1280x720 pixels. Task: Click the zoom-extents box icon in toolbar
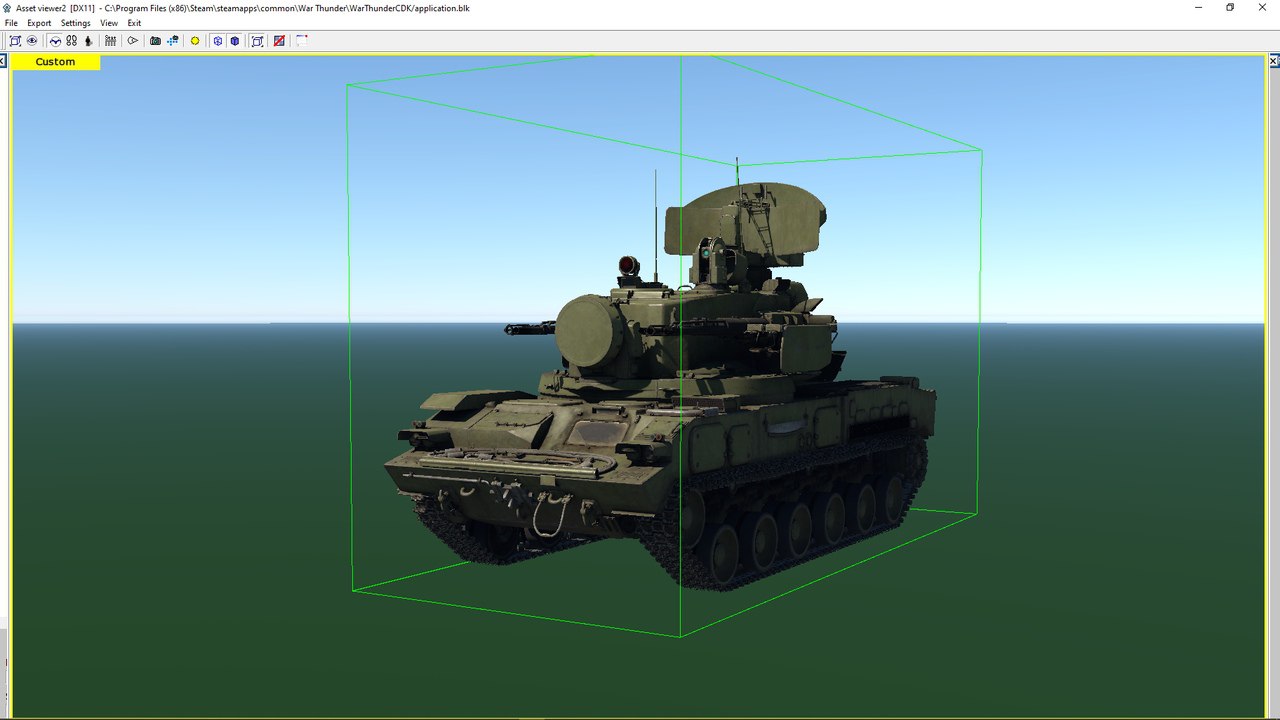point(15,41)
